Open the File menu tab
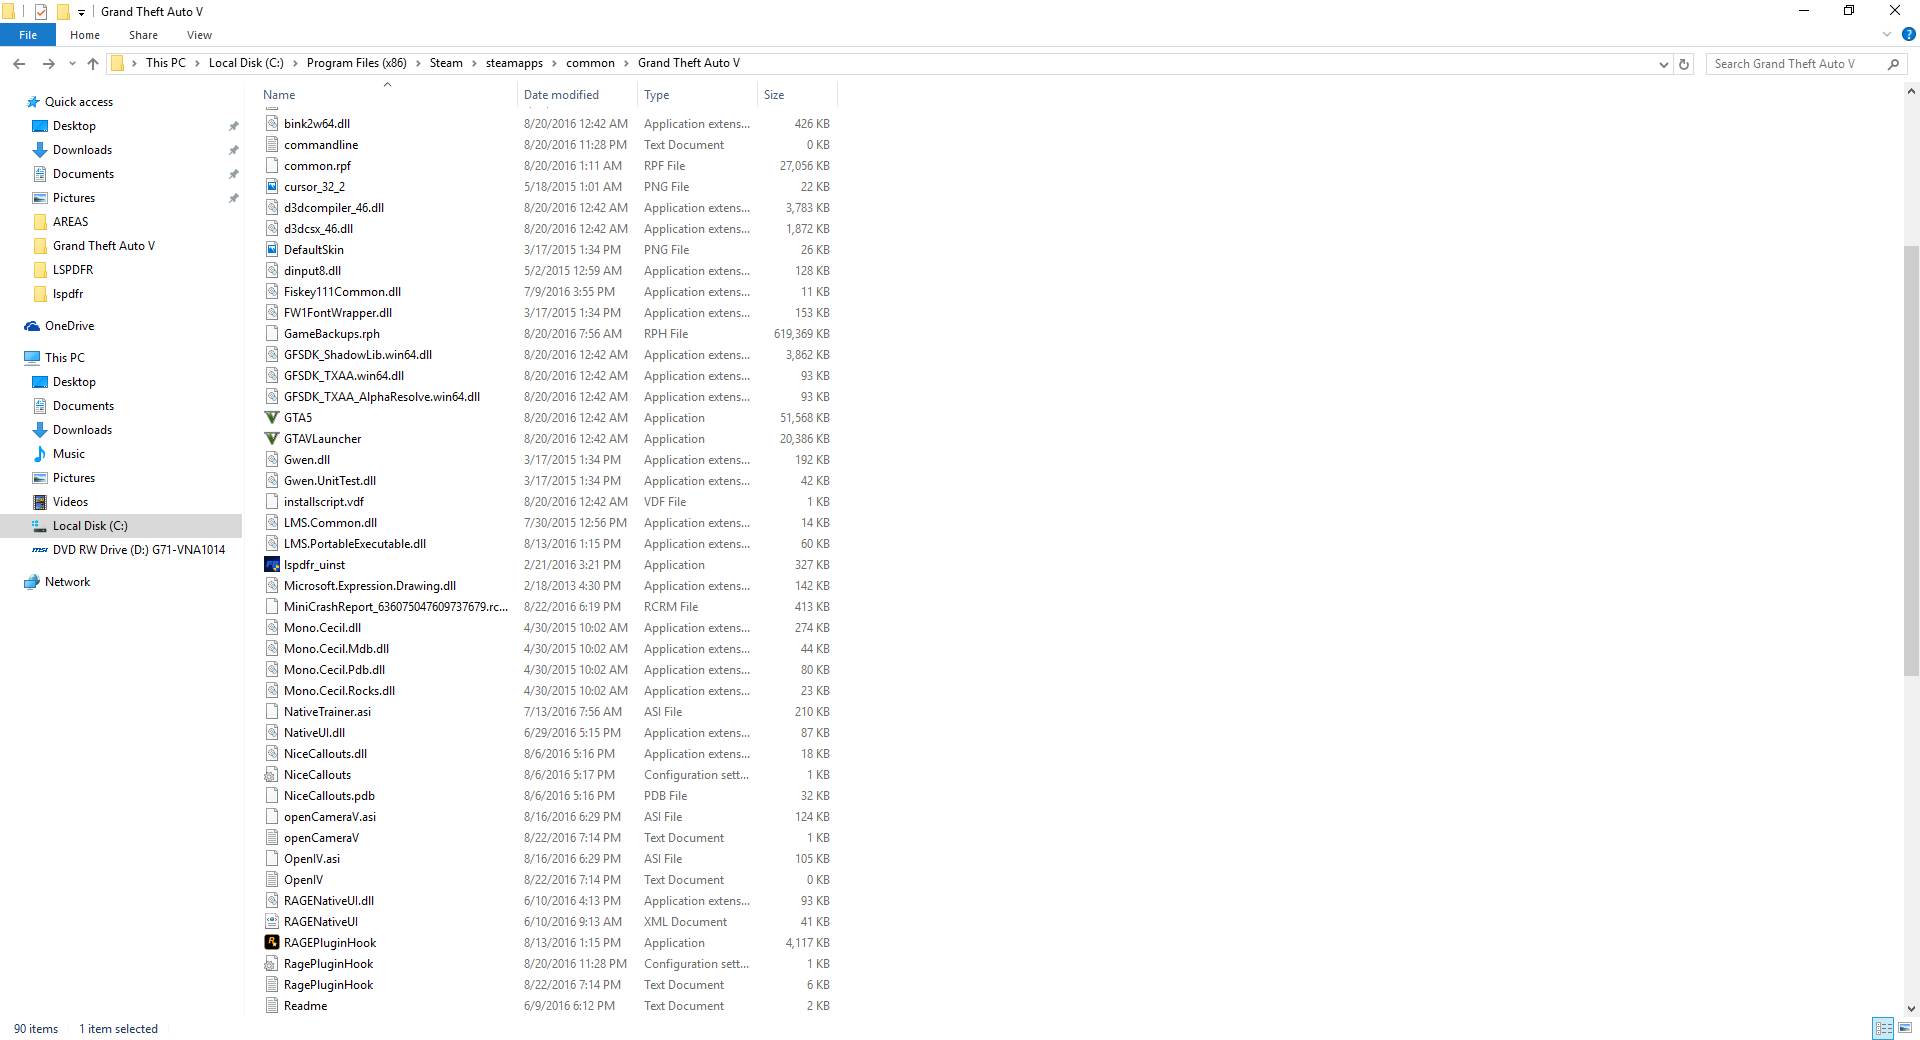The image size is (1920, 1040). tap(28, 35)
